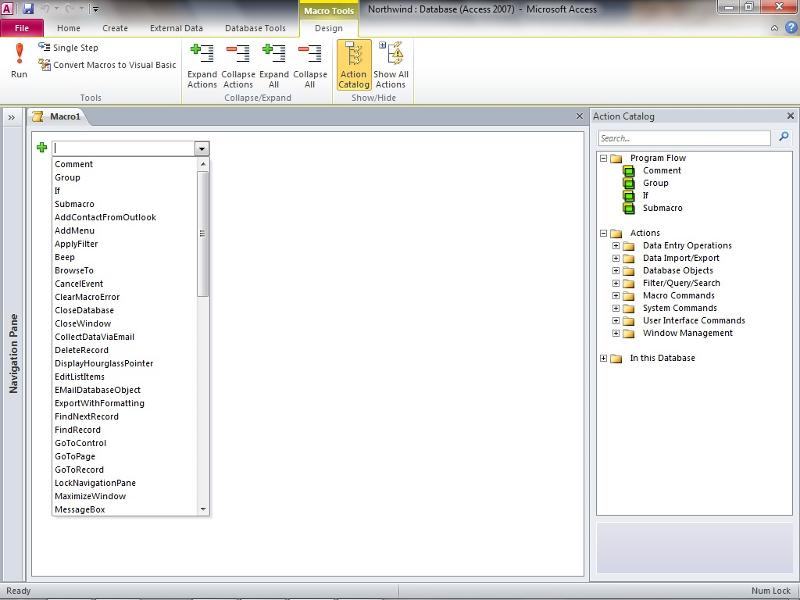Collapse the Actions folder in catalog
Image resolution: width=800 pixels, height=600 pixels.
click(604, 233)
